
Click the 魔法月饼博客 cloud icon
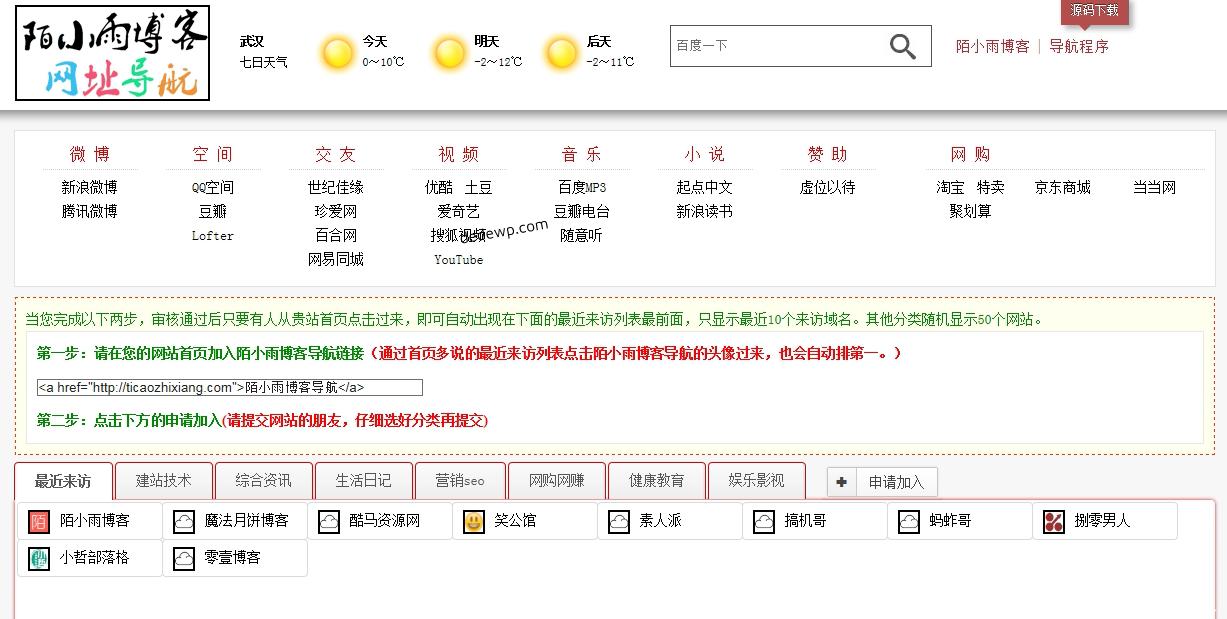[x=184, y=521]
